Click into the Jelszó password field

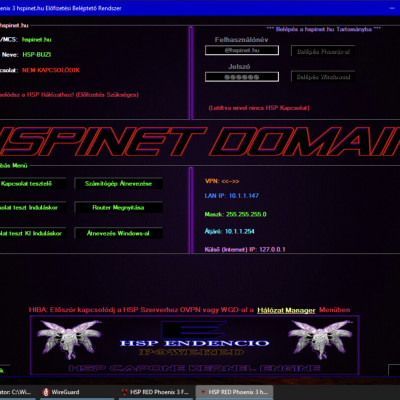click(x=242, y=77)
